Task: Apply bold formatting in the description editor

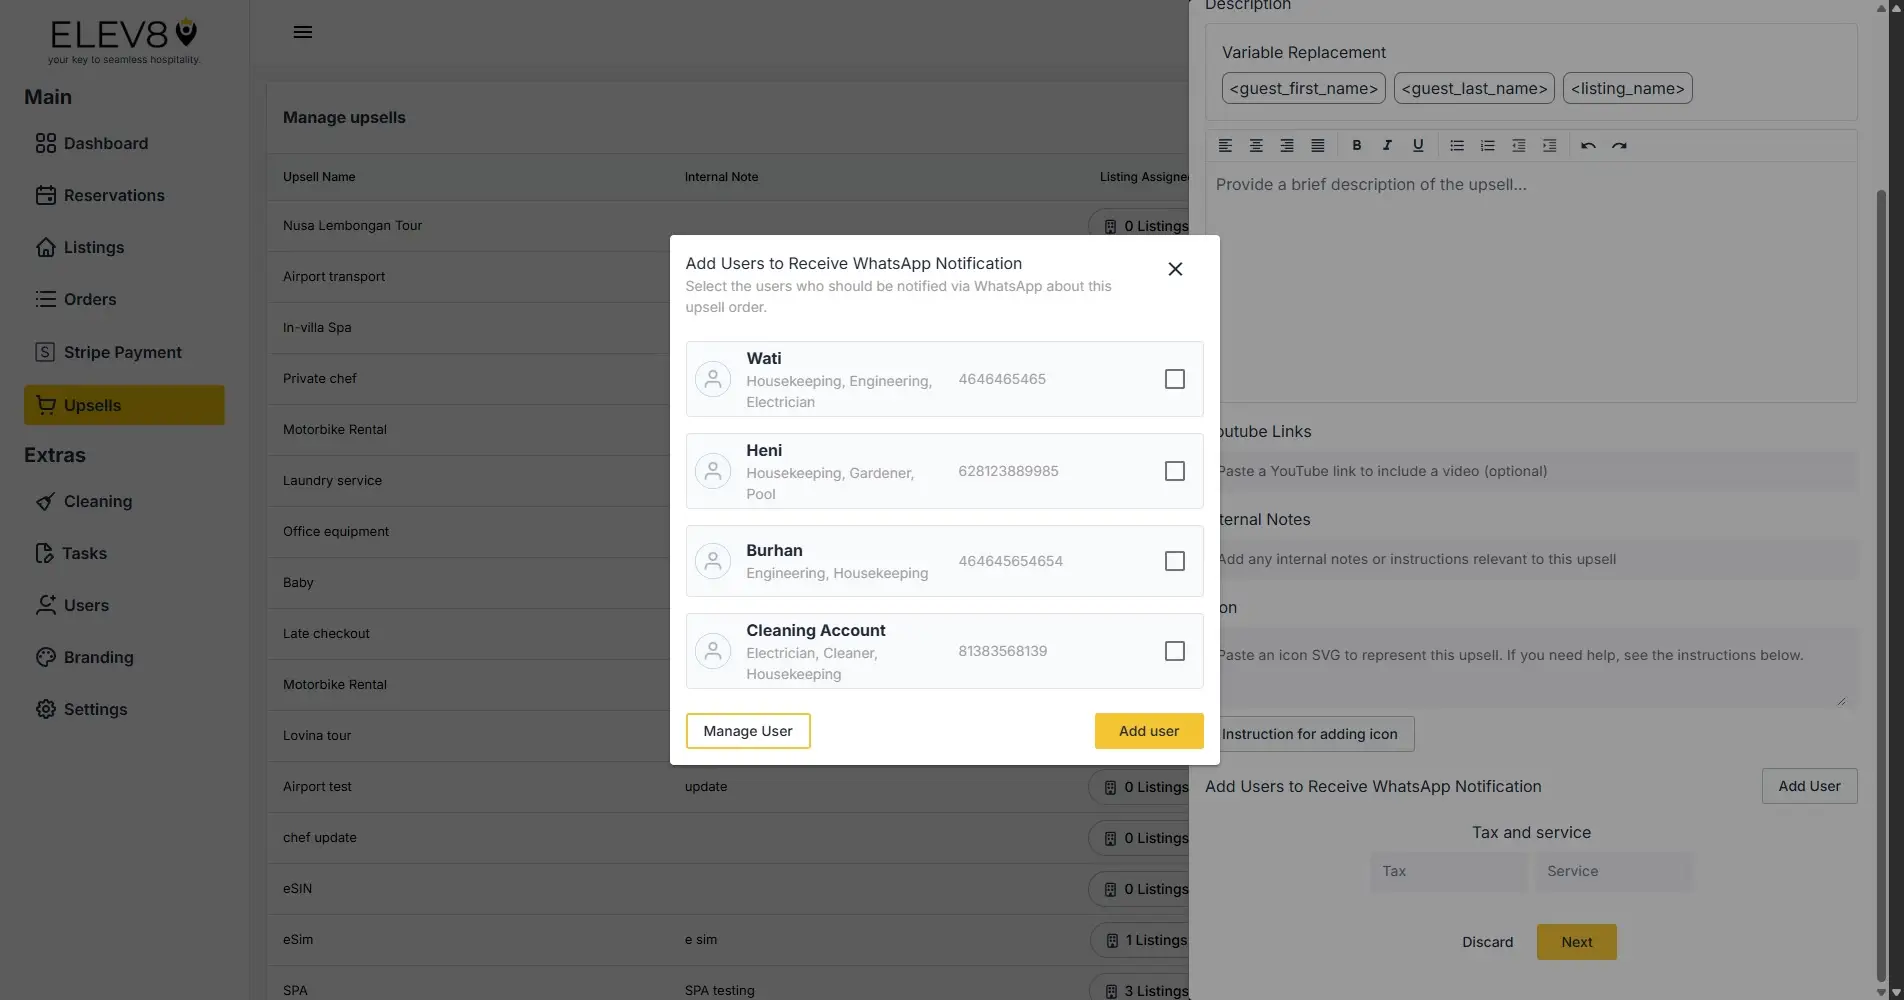Action: tap(1356, 145)
